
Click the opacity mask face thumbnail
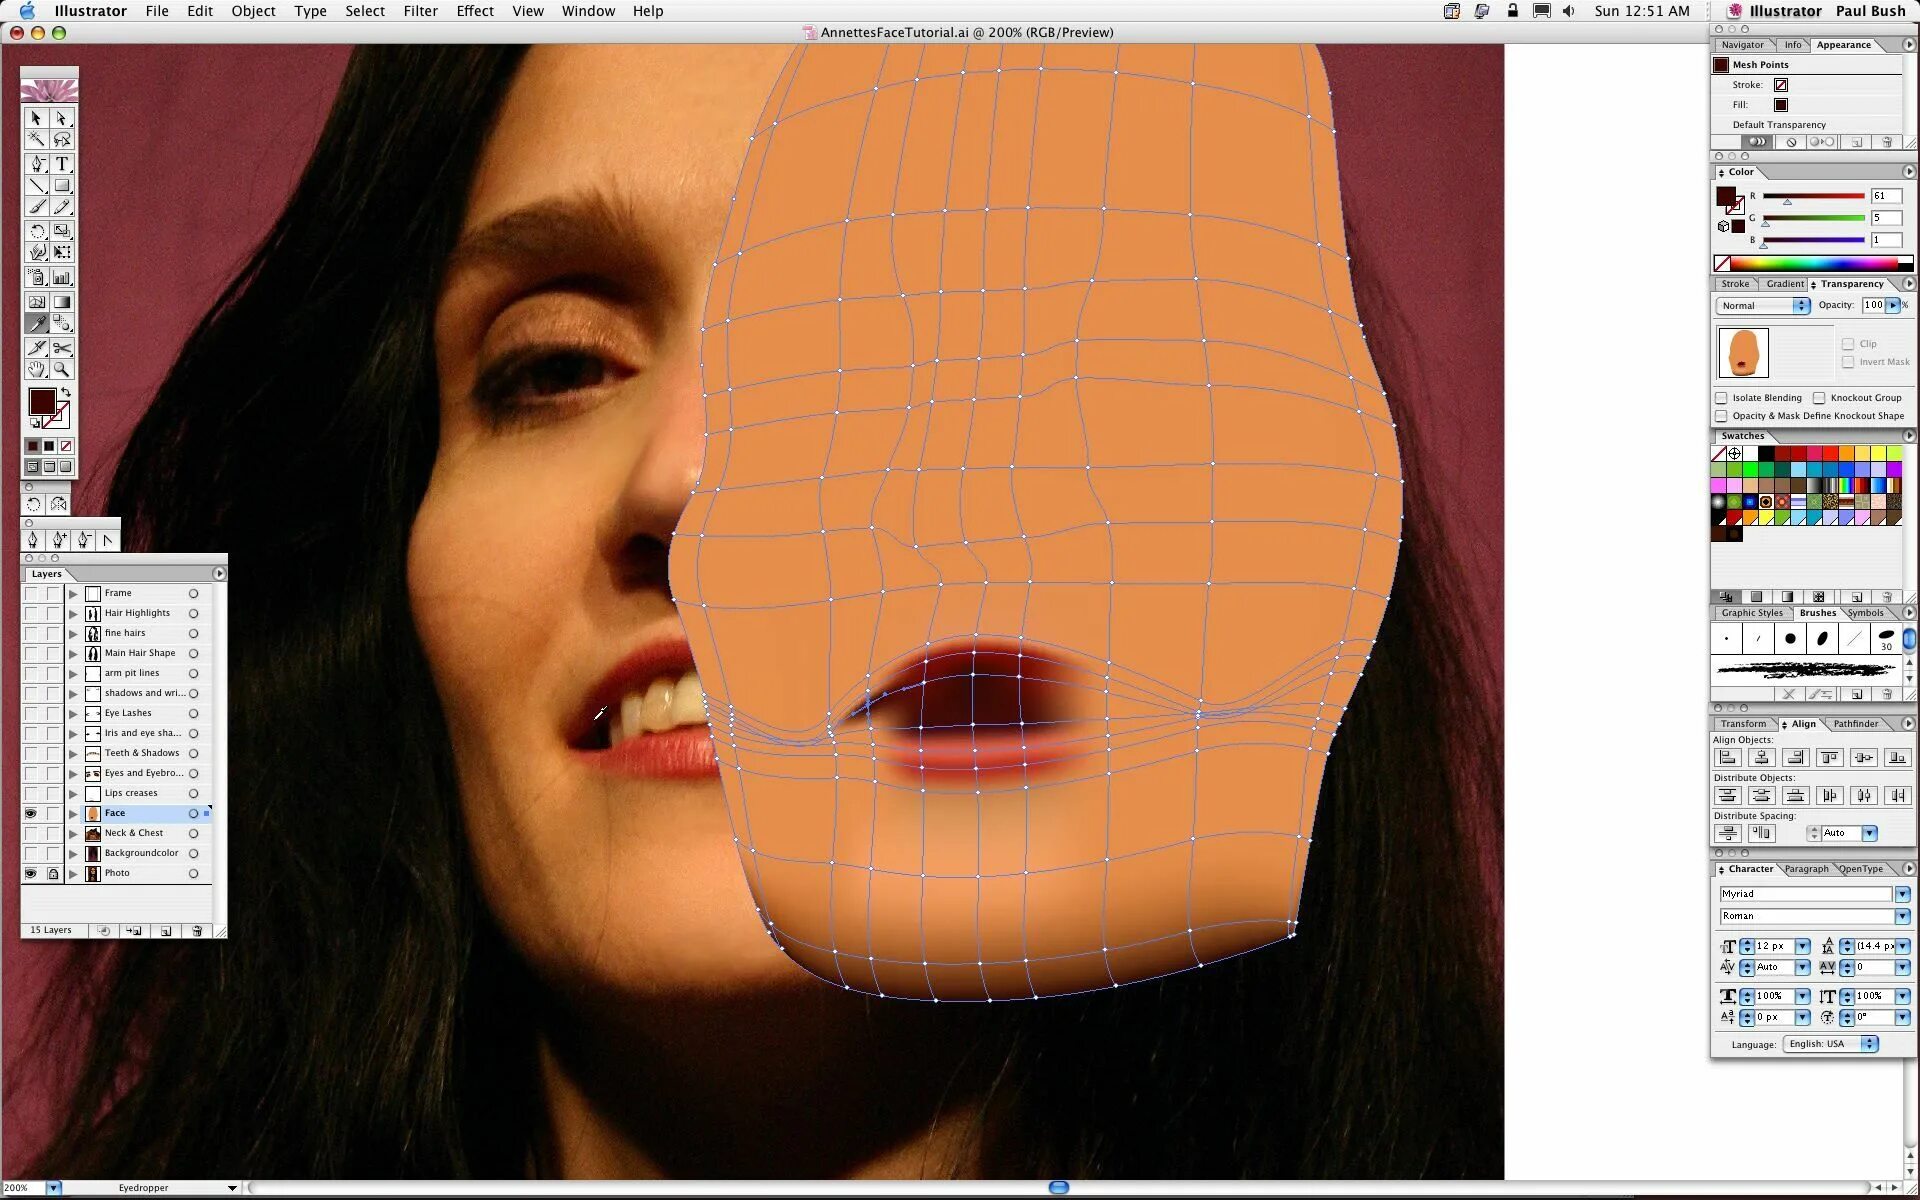[1743, 352]
